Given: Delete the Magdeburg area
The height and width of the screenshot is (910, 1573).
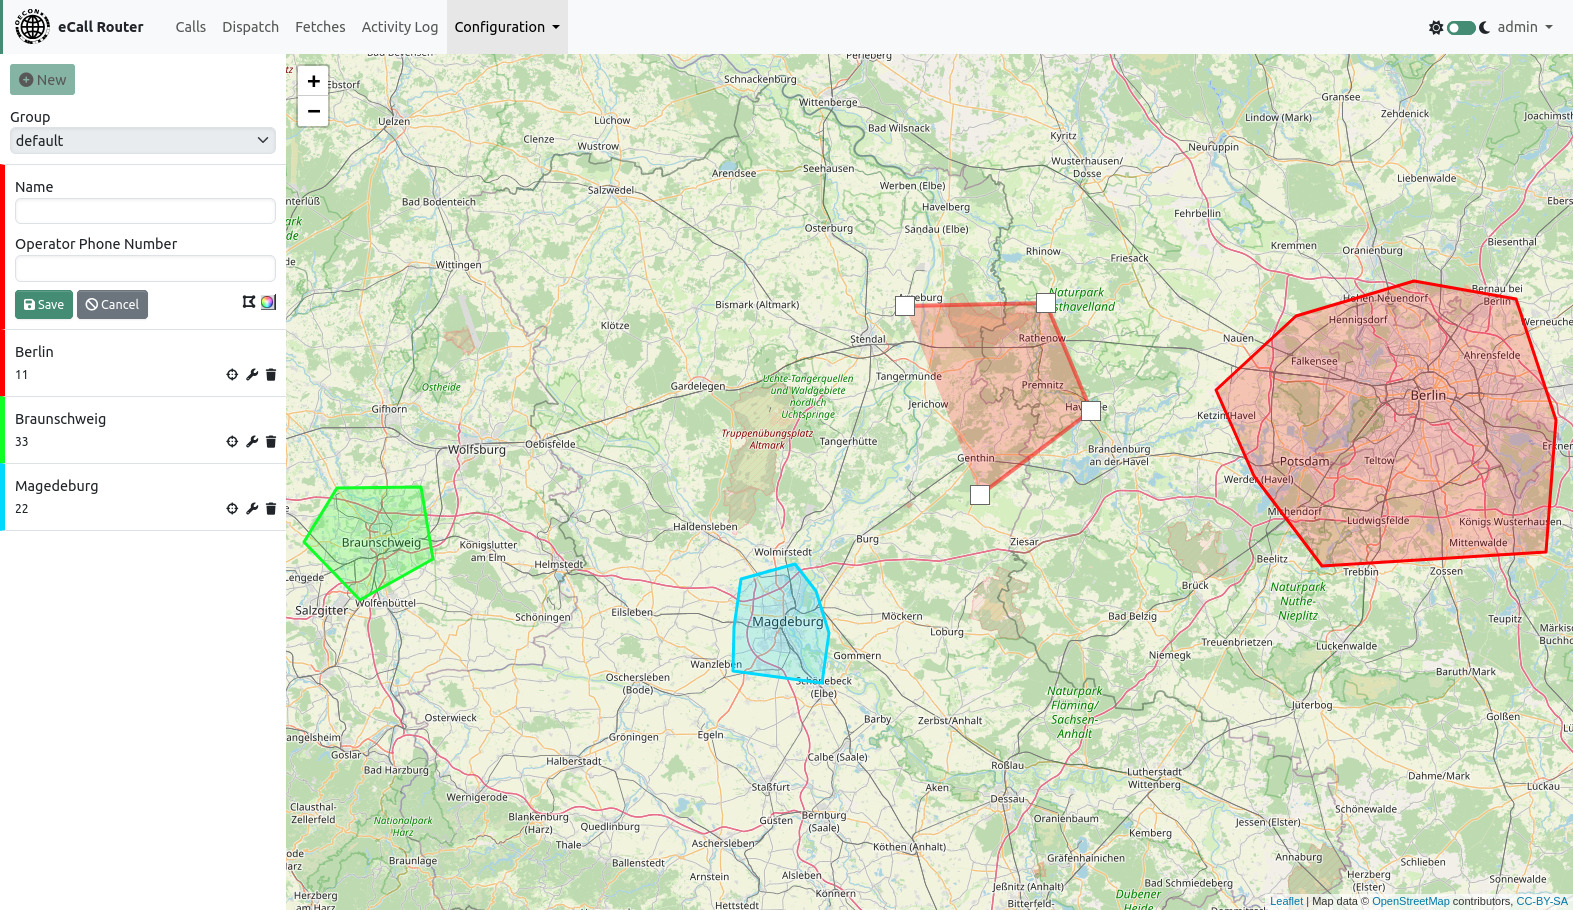Looking at the screenshot, I should tap(271, 509).
